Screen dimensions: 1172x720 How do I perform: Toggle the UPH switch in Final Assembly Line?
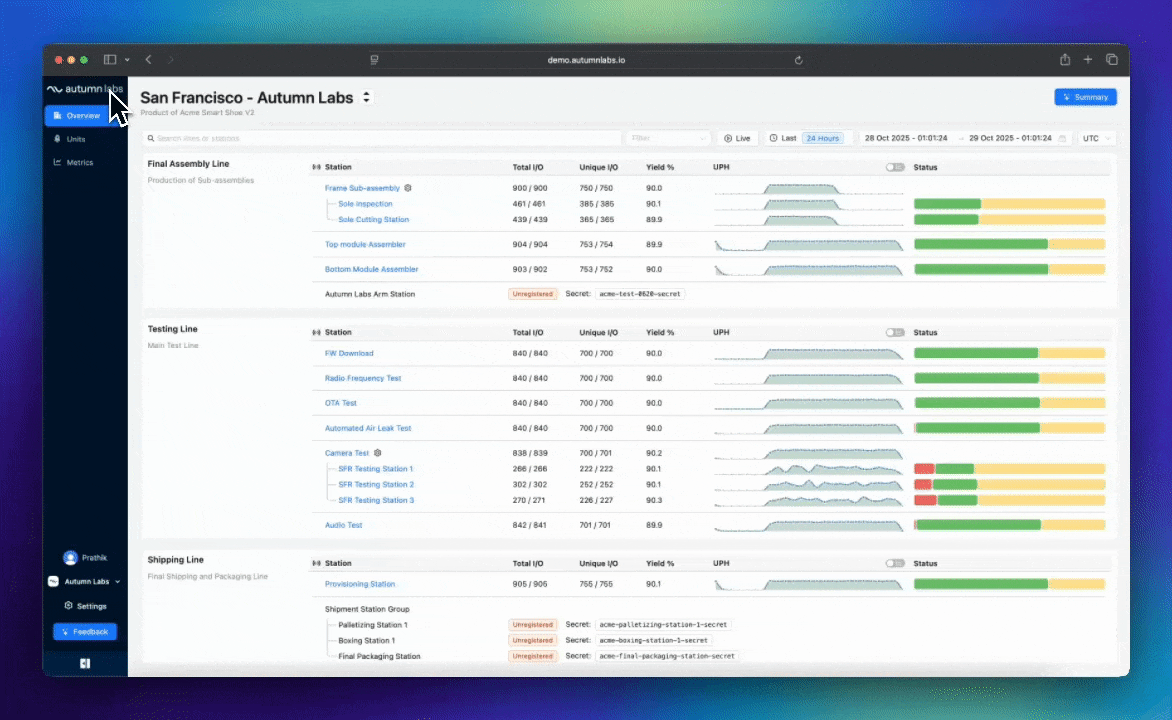coord(894,167)
